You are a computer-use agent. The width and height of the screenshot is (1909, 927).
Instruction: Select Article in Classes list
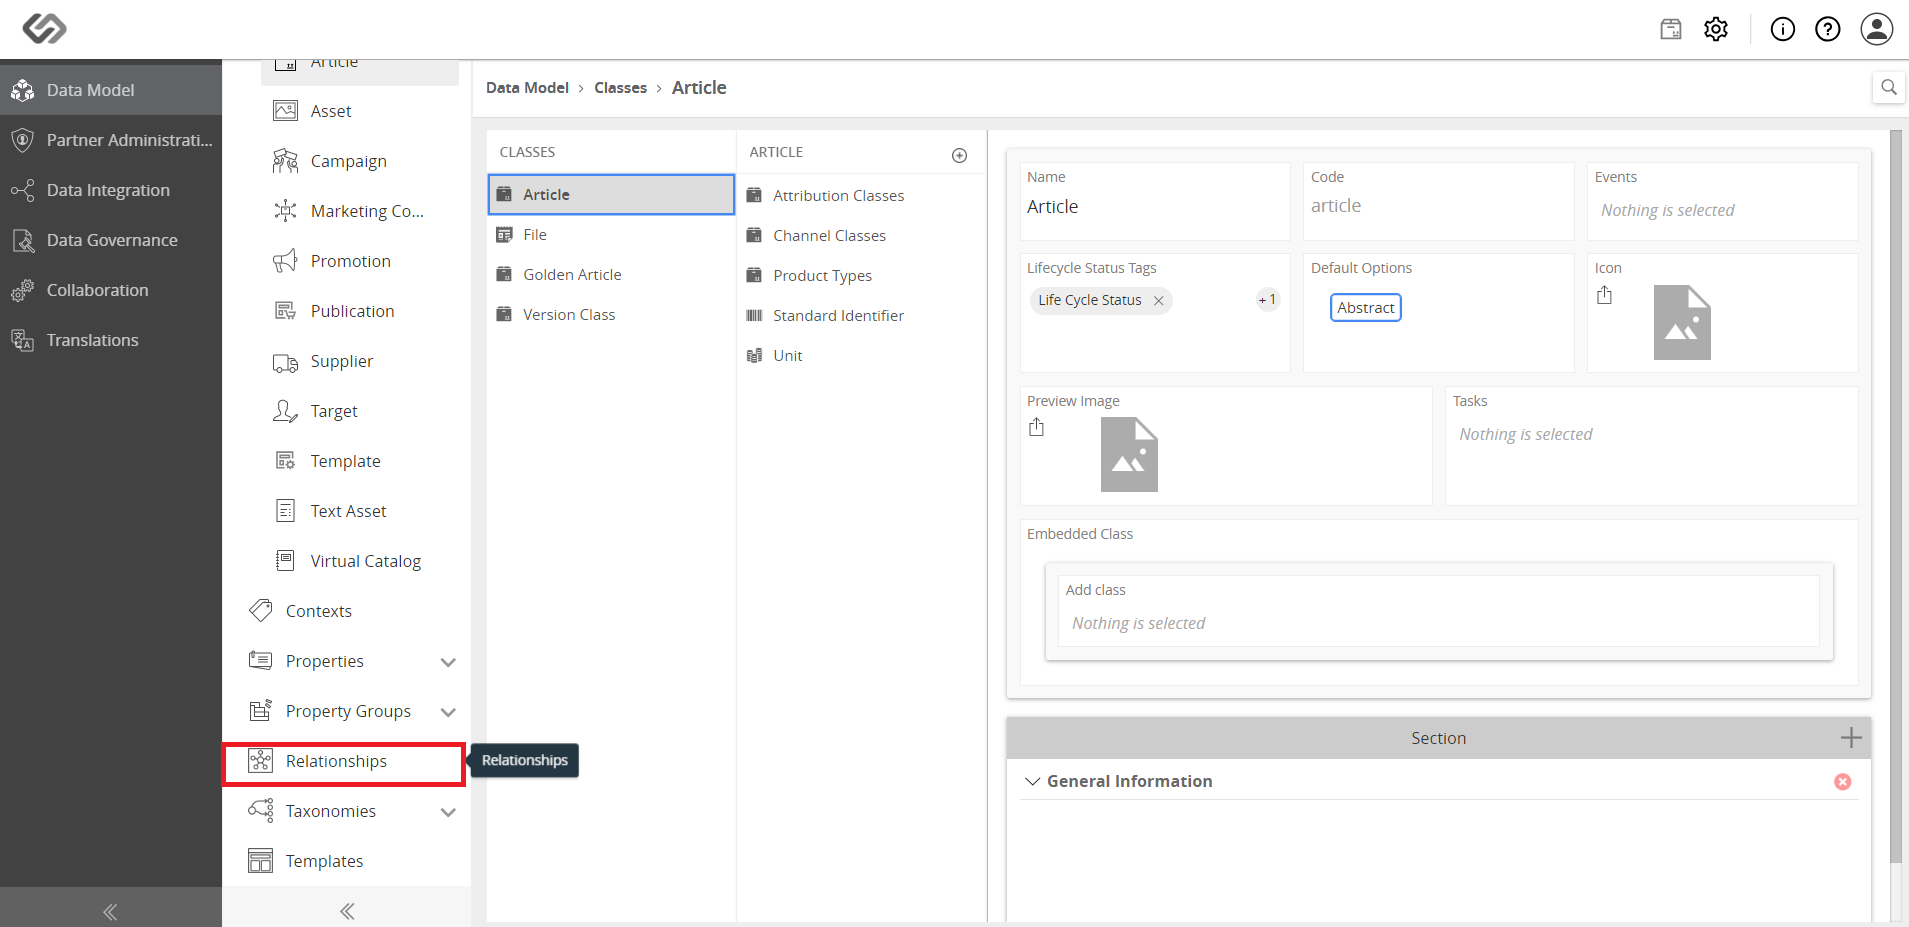tap(611, 195)
